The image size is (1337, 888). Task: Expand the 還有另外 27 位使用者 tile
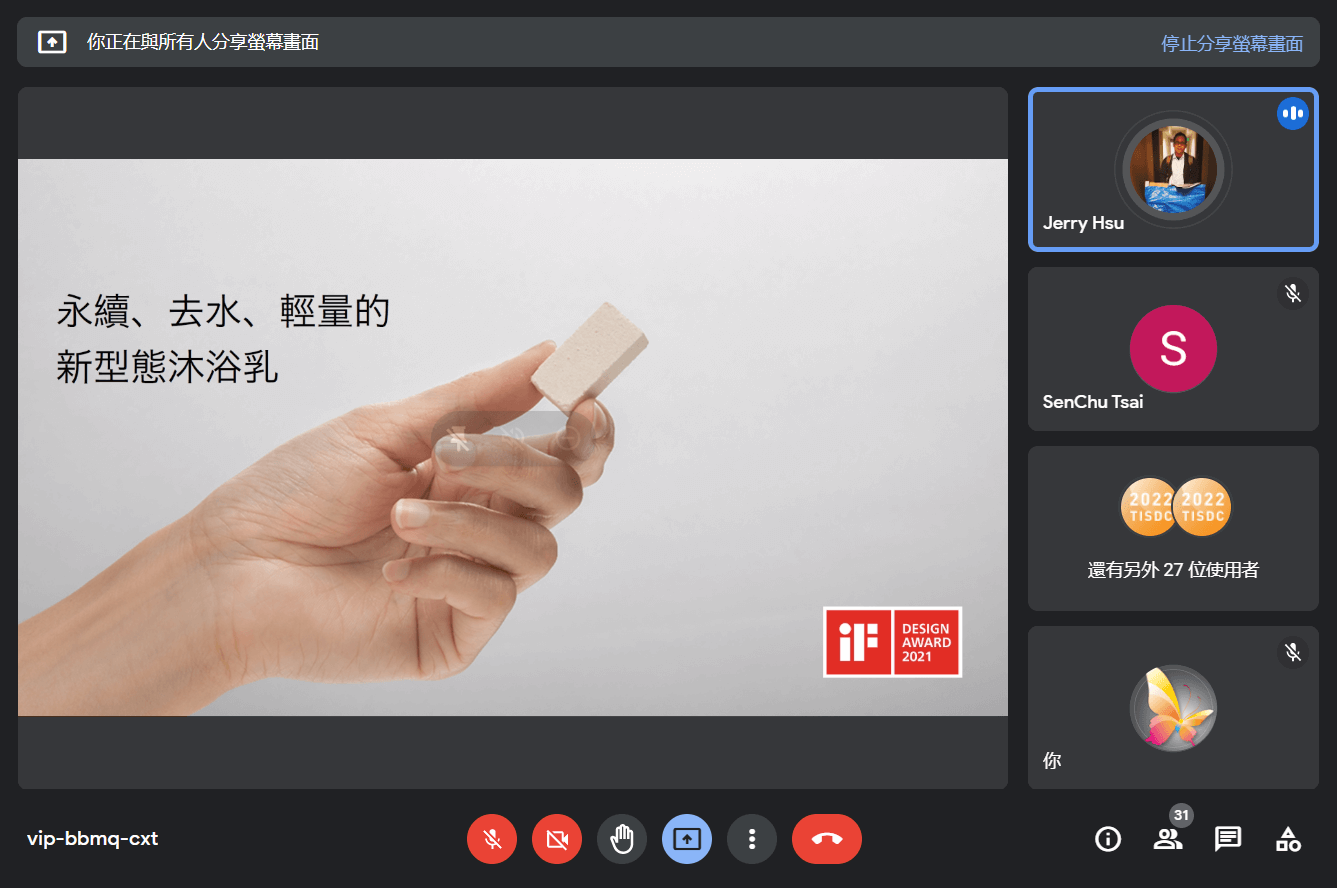click(x=1172, y=528)
